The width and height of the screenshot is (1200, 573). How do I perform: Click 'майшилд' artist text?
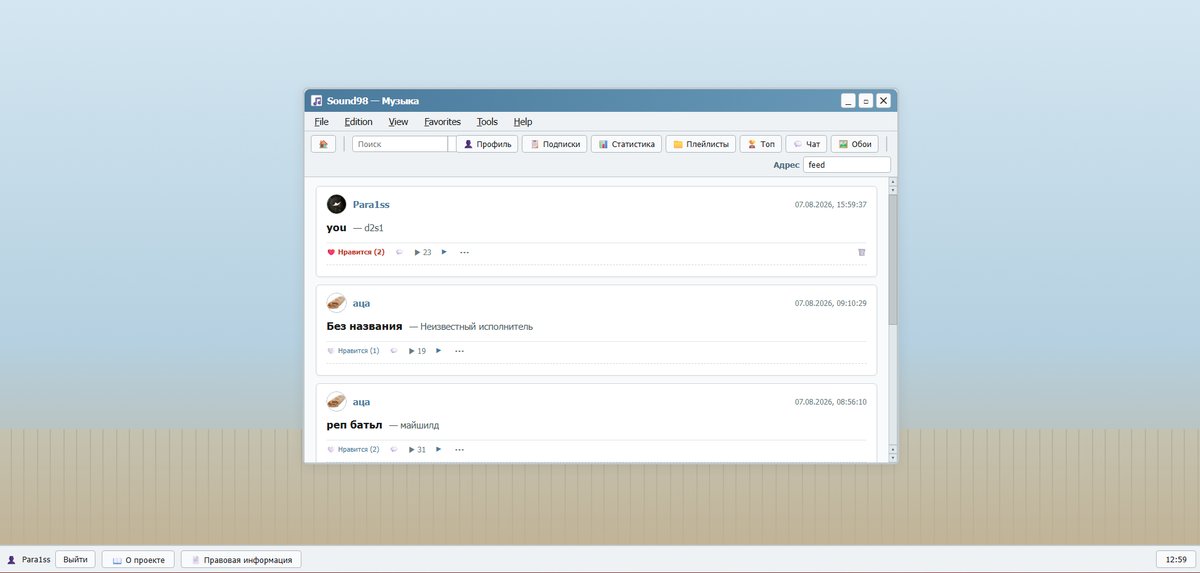pos(420,425)
